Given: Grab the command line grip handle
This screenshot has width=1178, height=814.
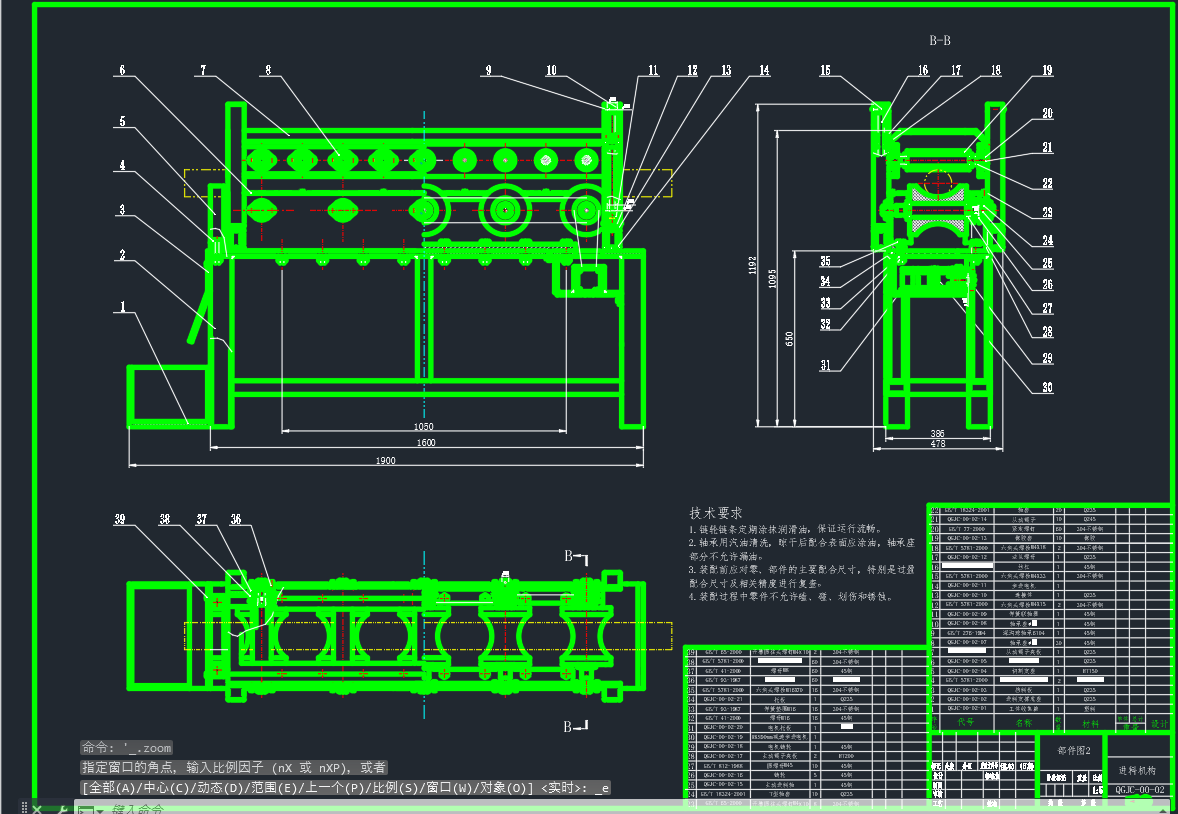Looking at the screenshot, I should 25,809.
